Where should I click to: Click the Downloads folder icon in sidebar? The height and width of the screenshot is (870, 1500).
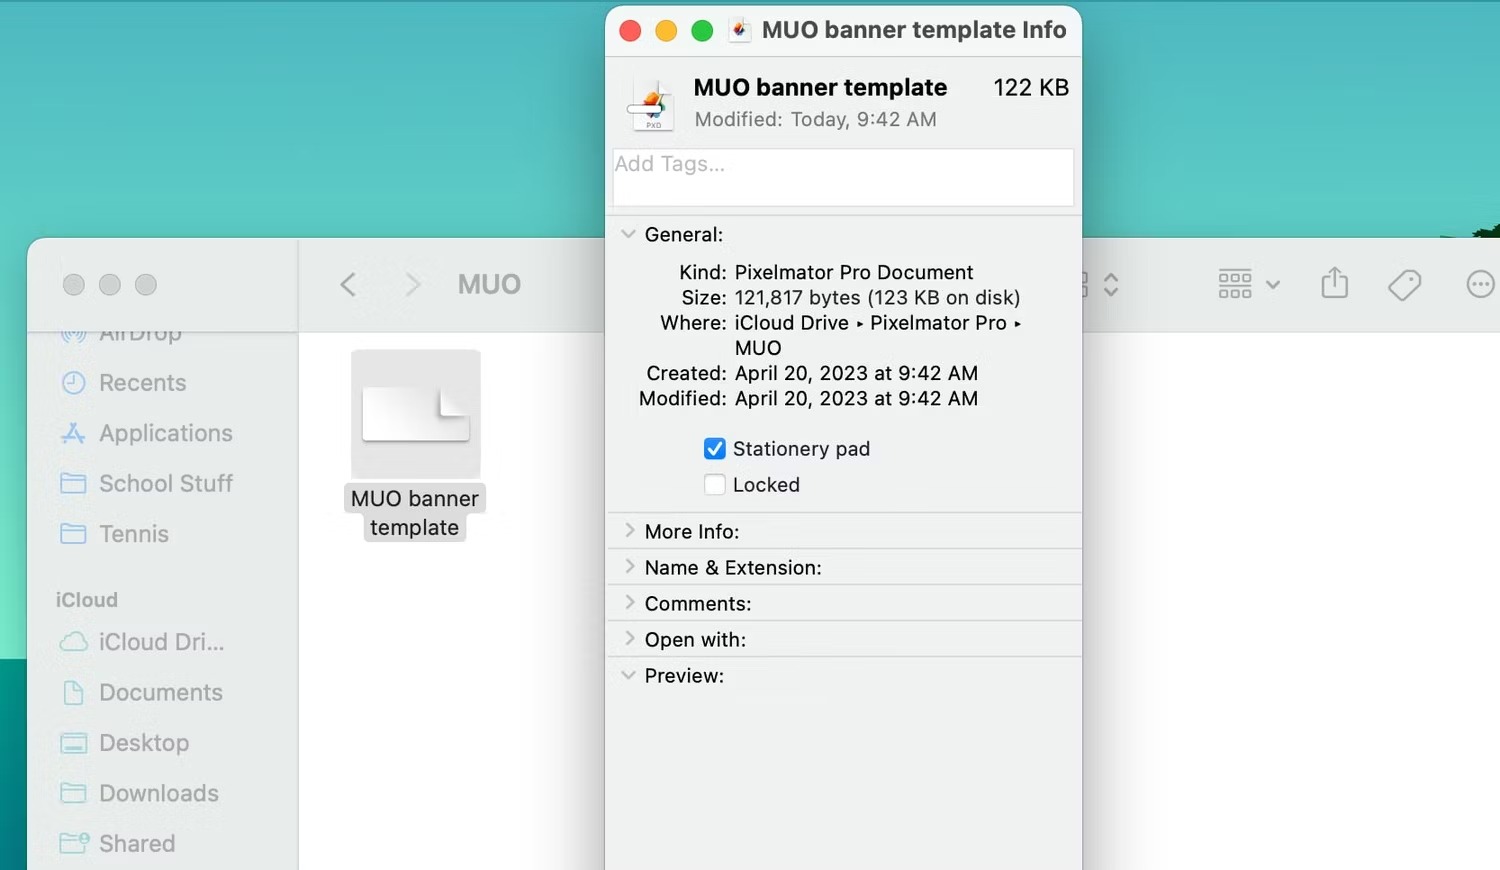point(73,793)
